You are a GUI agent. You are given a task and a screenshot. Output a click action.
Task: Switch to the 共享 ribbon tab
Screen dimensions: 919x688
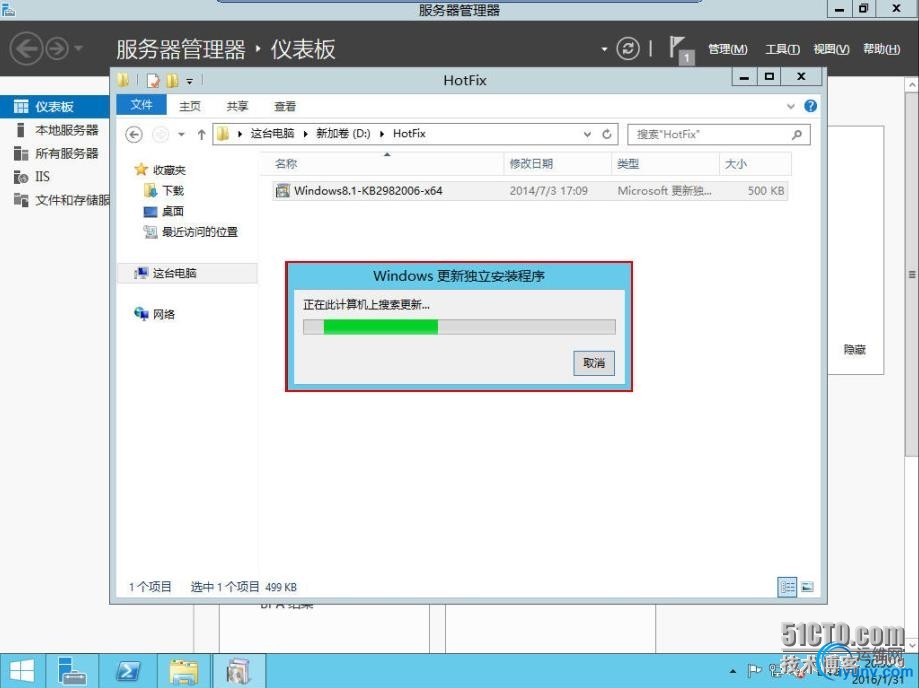point(237,106)
